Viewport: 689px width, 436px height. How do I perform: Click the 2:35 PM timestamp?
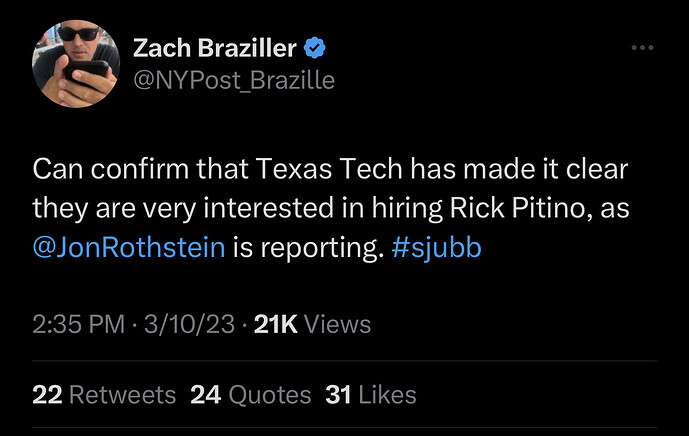point(75,324)
